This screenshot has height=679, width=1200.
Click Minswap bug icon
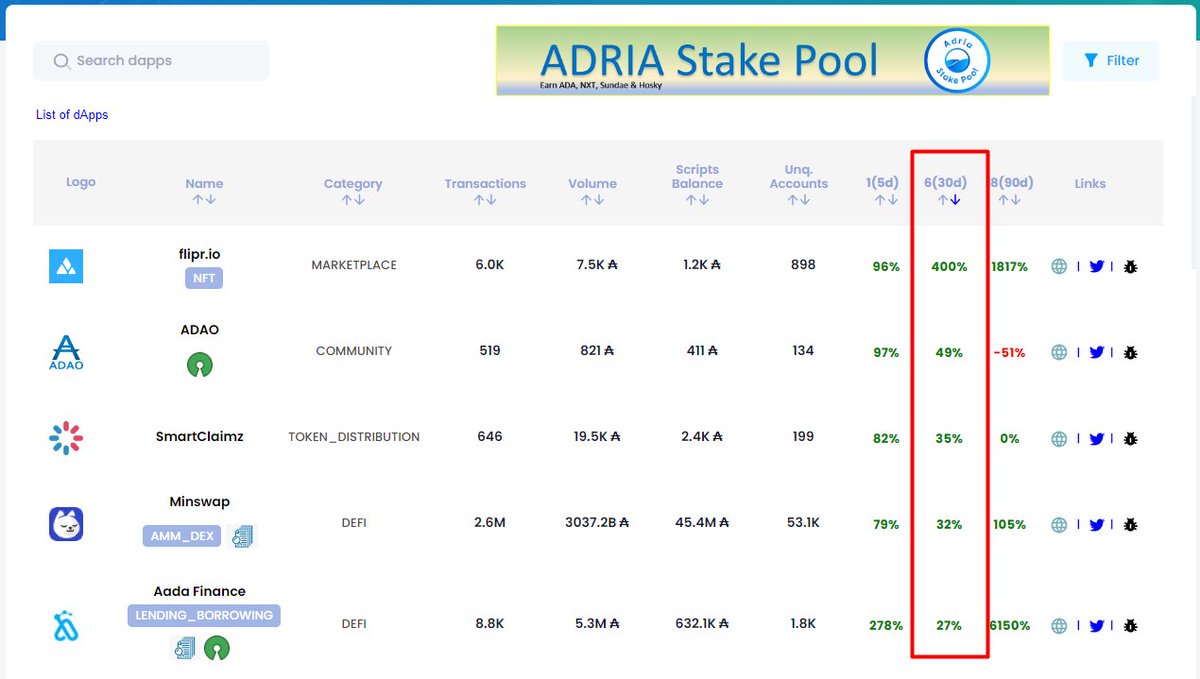pyautogui.click(x=1131, y=525)
